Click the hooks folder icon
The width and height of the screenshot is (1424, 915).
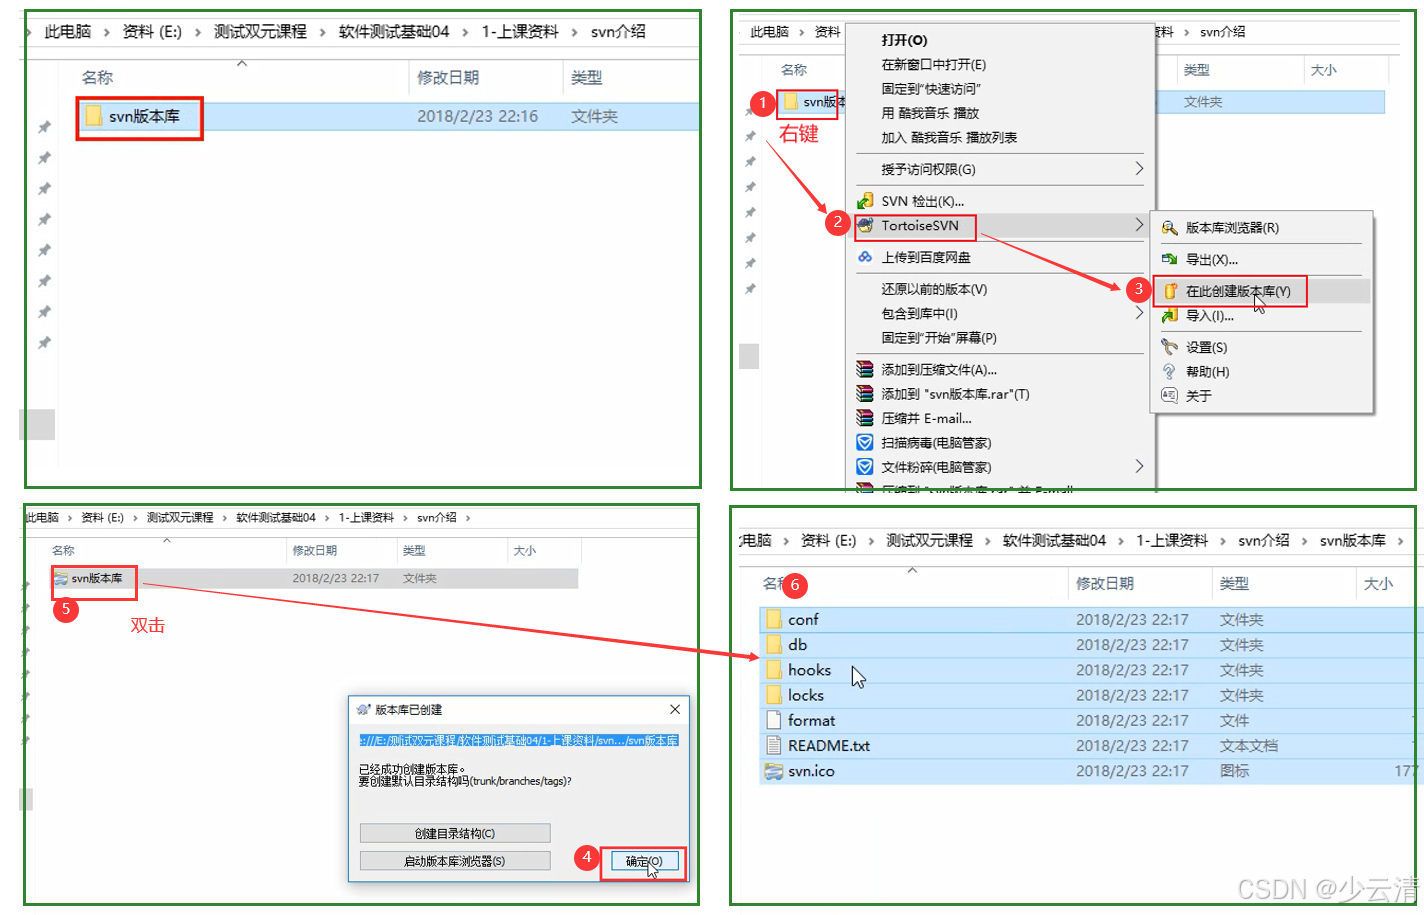pyautogui.click(x=773, y=669)
